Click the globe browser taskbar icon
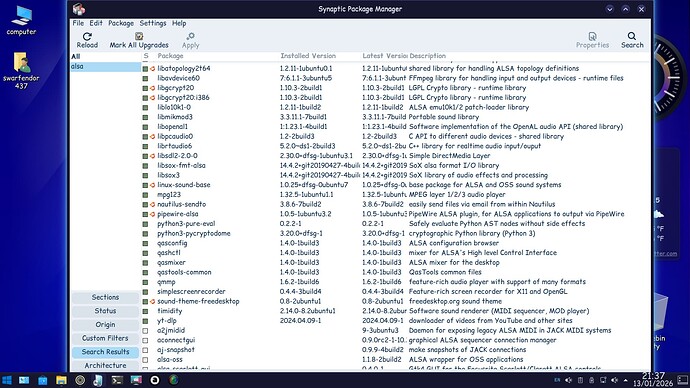The height and width of the screenshot is (388, 690). tap(174, 380)
